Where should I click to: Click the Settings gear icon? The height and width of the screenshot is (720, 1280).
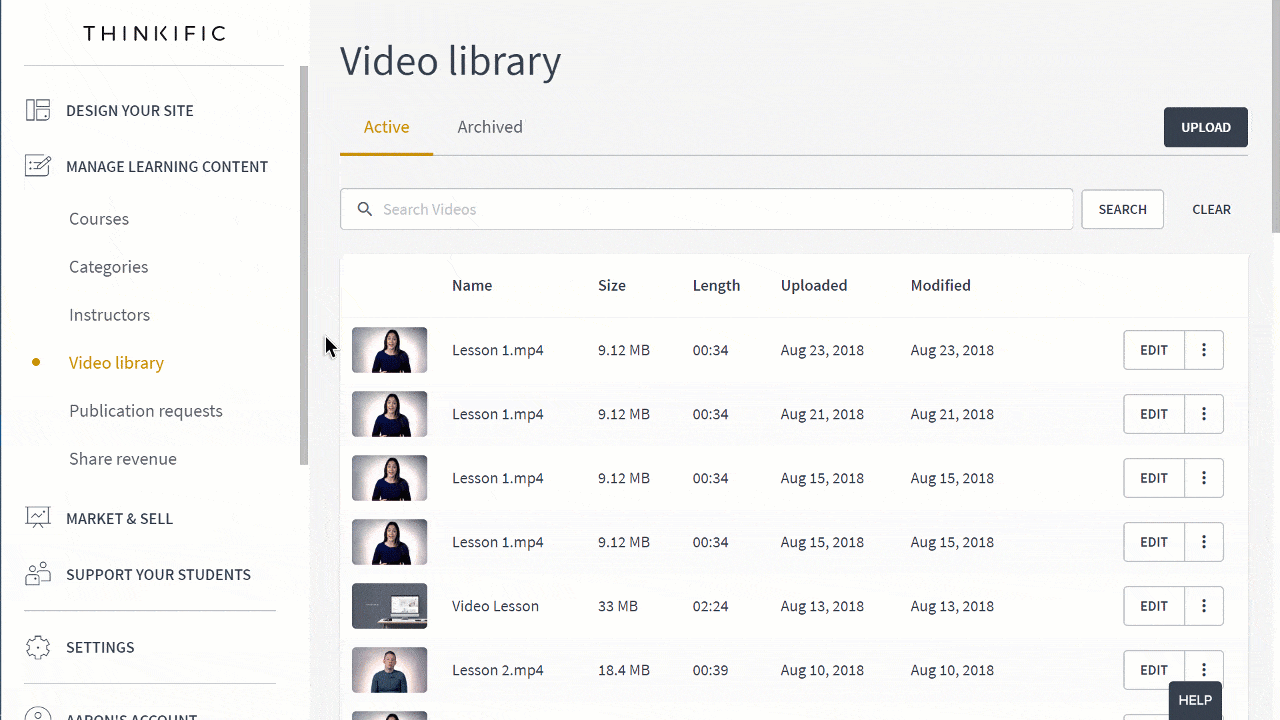point(38,647)
